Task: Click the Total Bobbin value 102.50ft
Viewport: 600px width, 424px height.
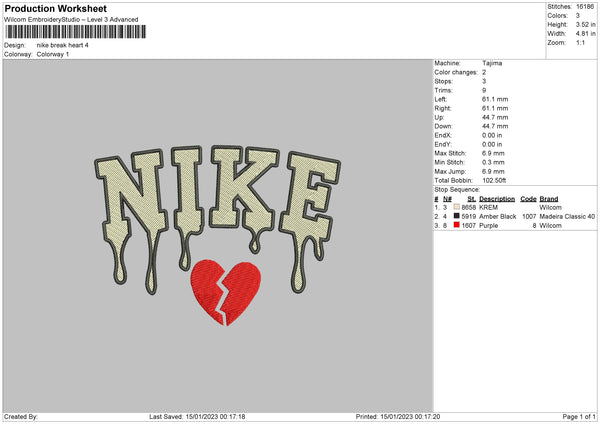Action: 494,181
